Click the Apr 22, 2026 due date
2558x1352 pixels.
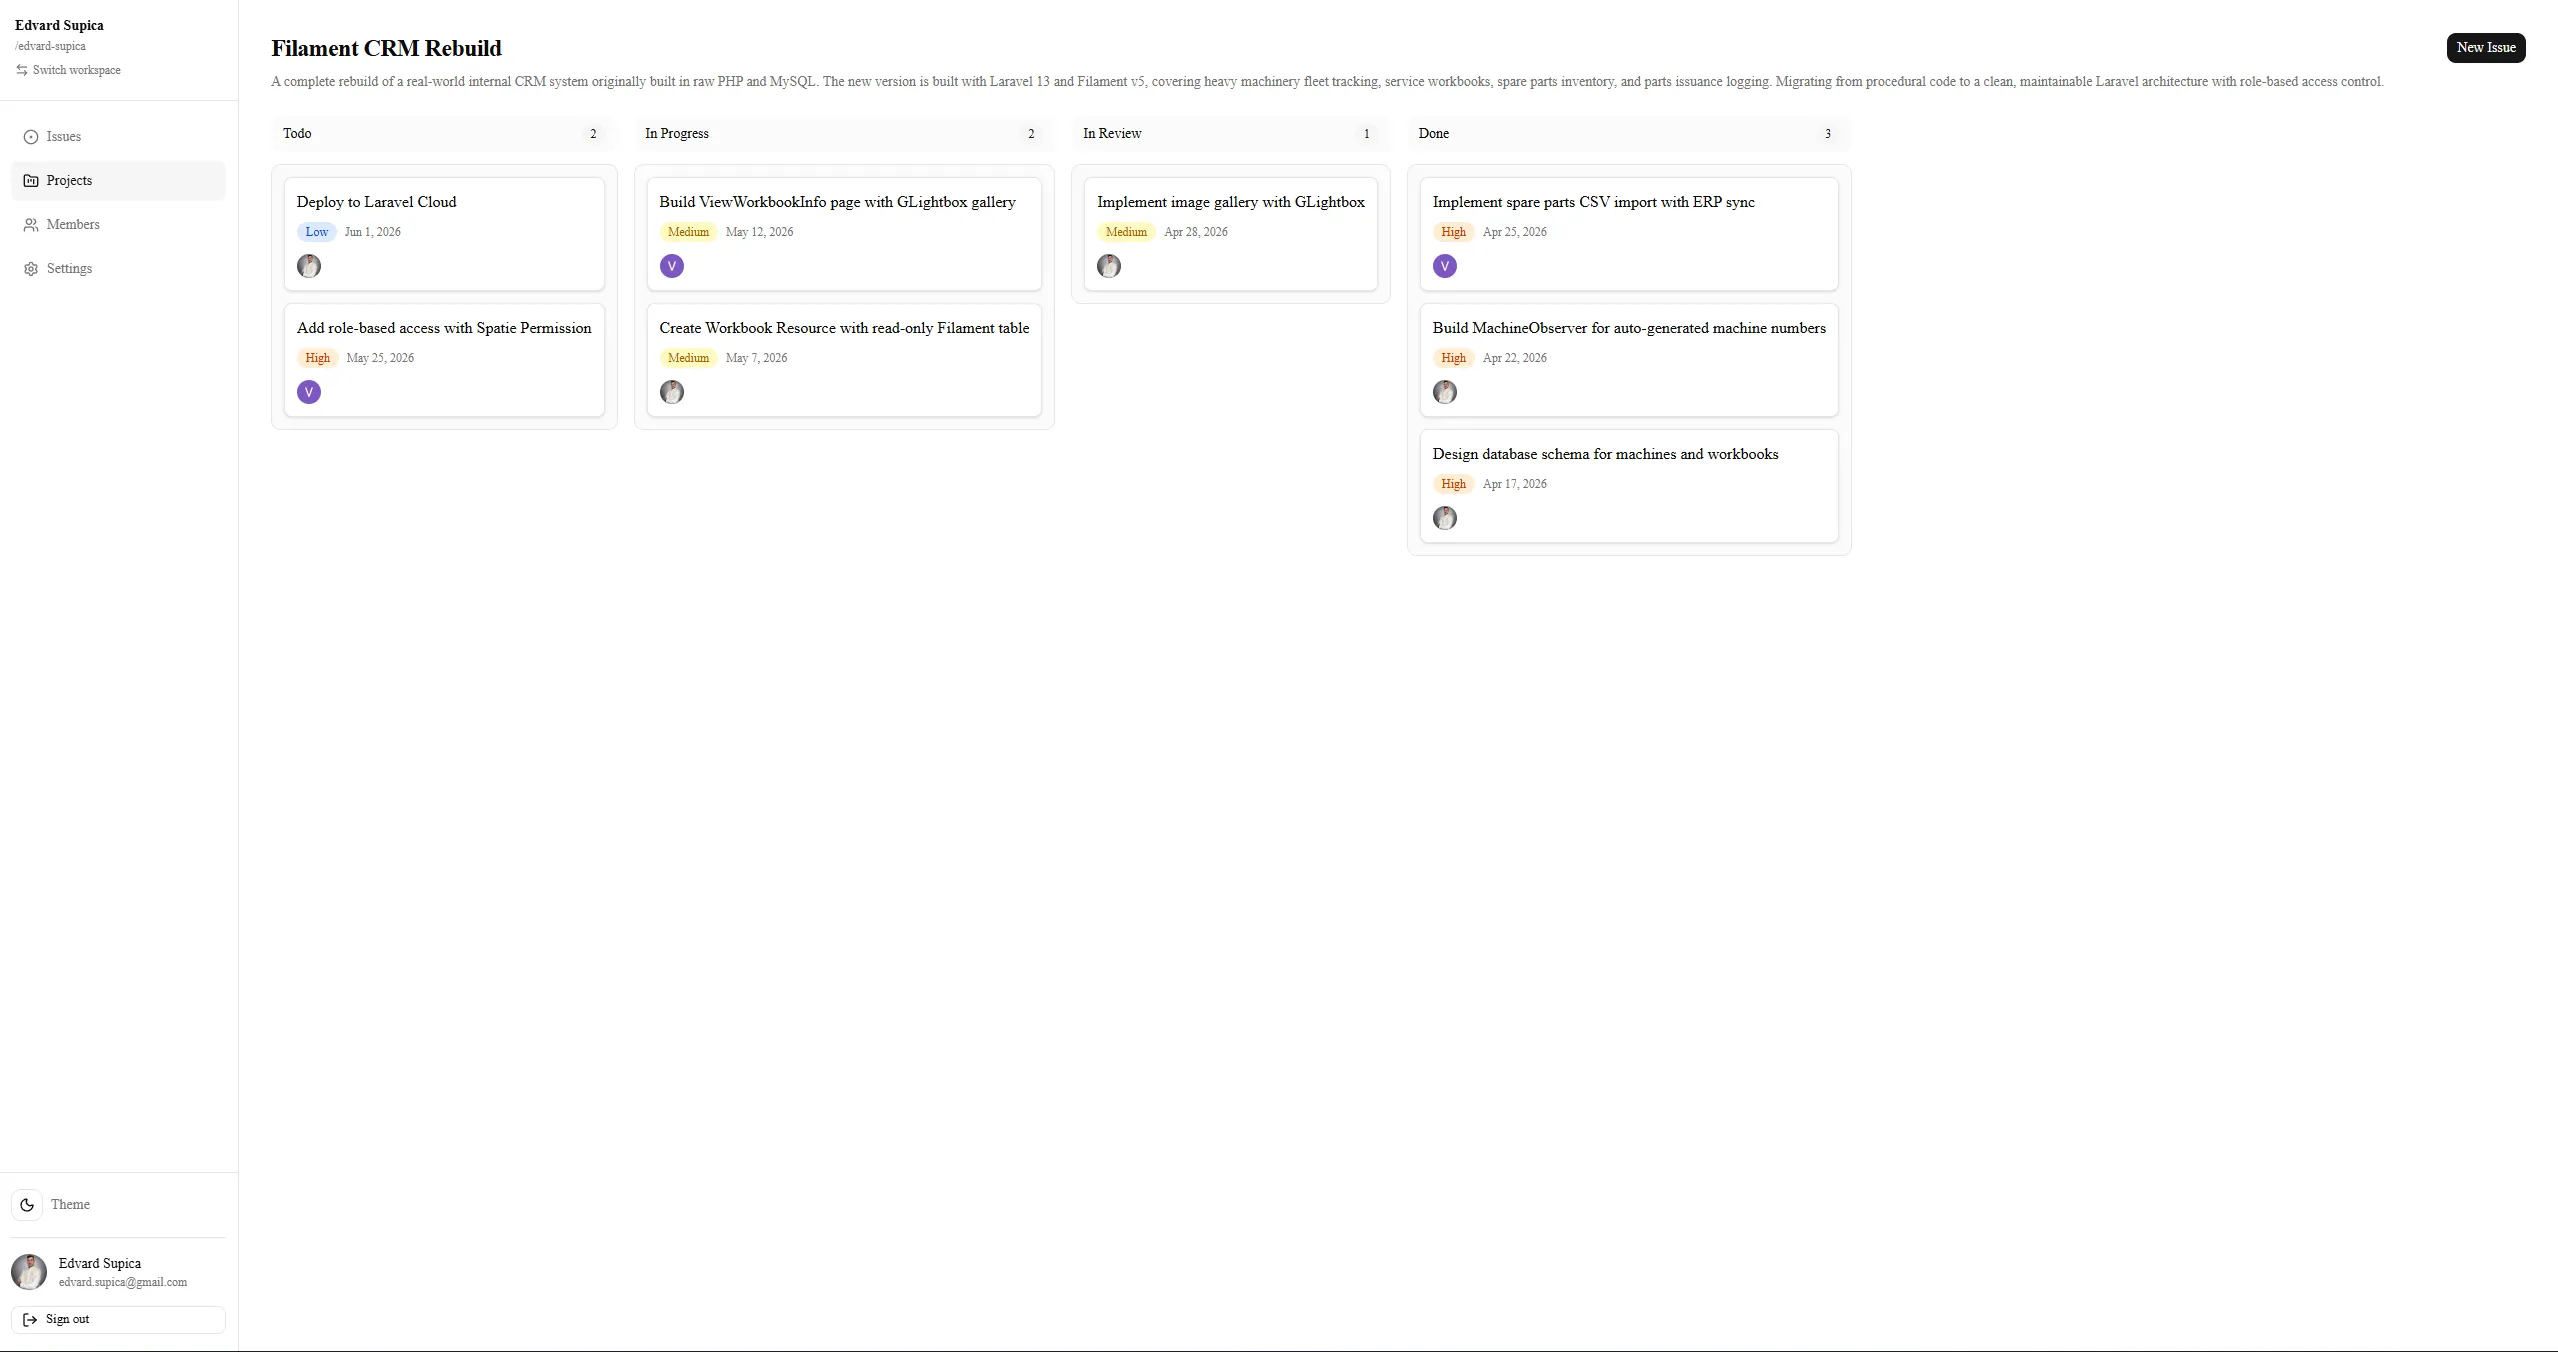1514,358
